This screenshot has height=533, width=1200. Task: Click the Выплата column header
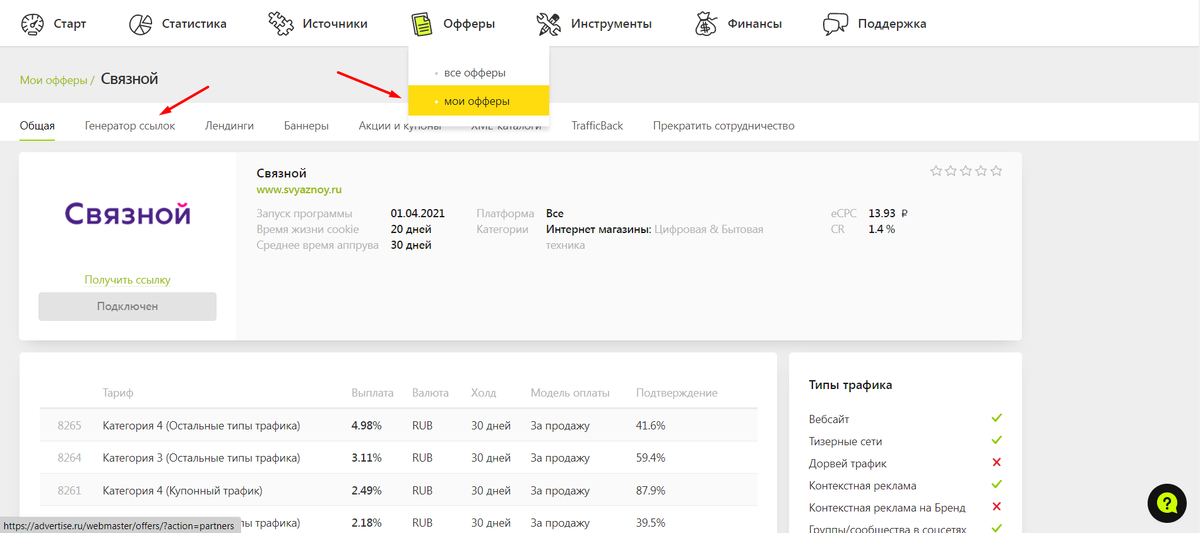coord(373,393)
